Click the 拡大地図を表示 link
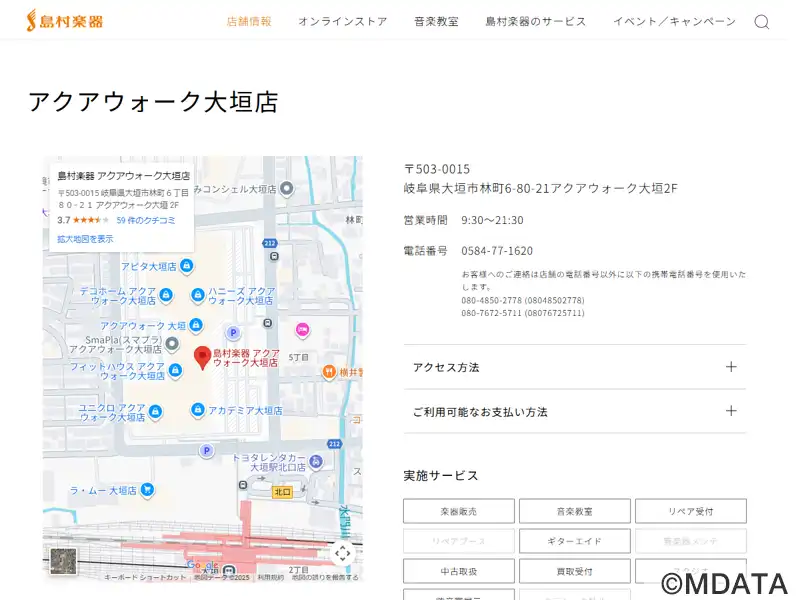Viewport: 800px width, 600px height. [x=85, y=239]
